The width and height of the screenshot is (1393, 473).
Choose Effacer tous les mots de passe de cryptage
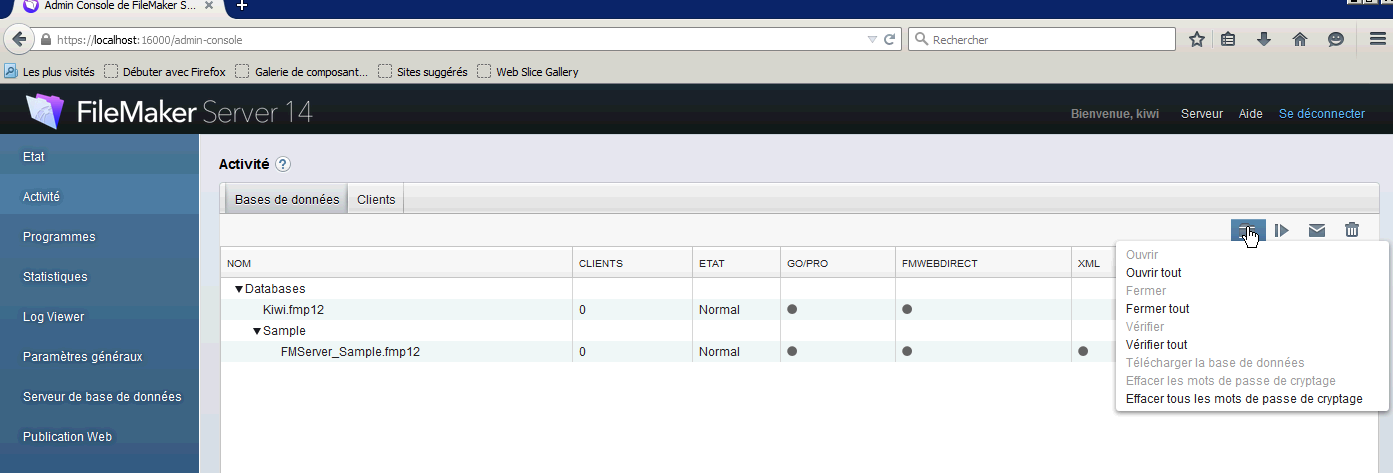click(1244, 399)
